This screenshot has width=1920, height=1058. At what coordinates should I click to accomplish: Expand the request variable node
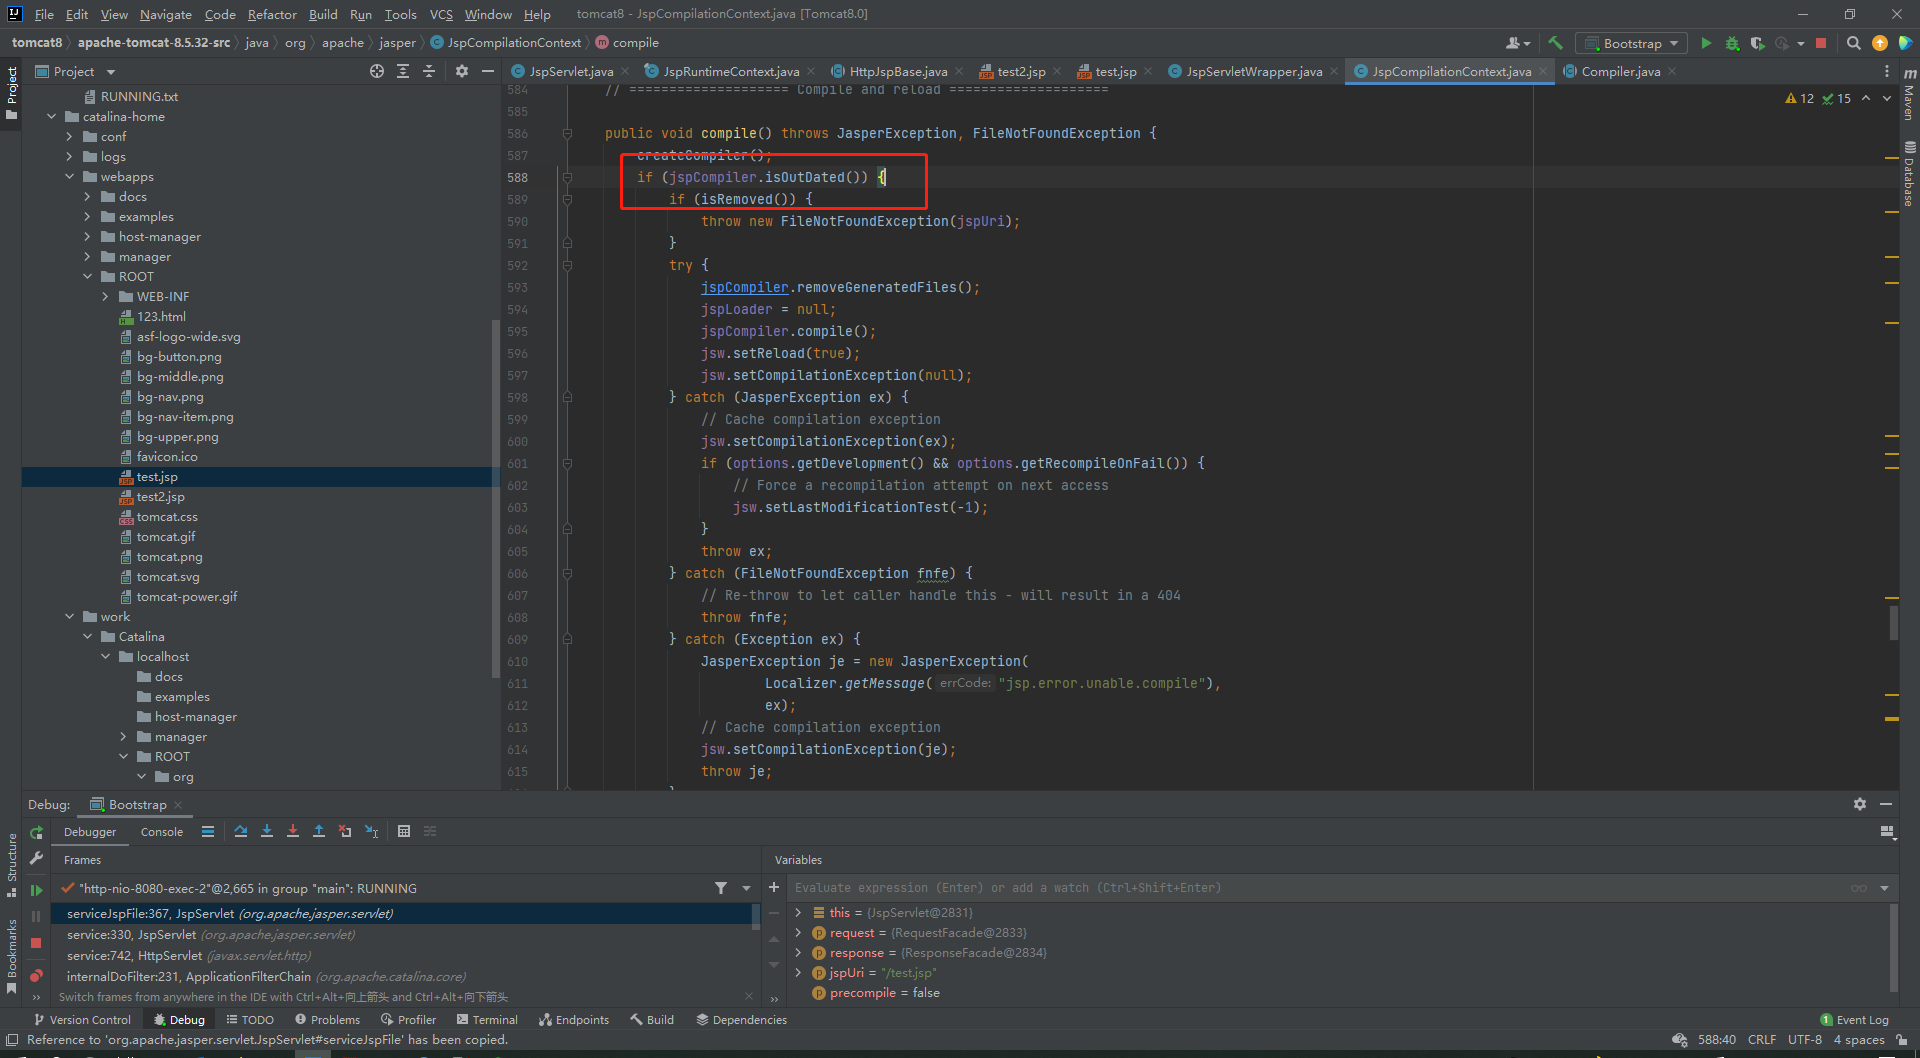pyautogui.click(x=798, y=933)
